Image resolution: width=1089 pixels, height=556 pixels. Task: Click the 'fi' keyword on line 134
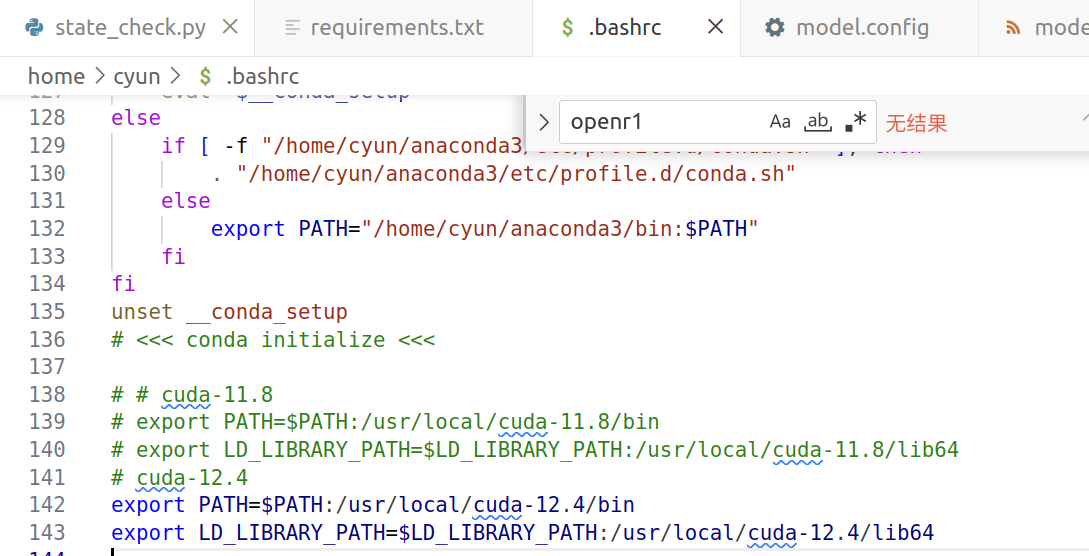pos(124,284)
